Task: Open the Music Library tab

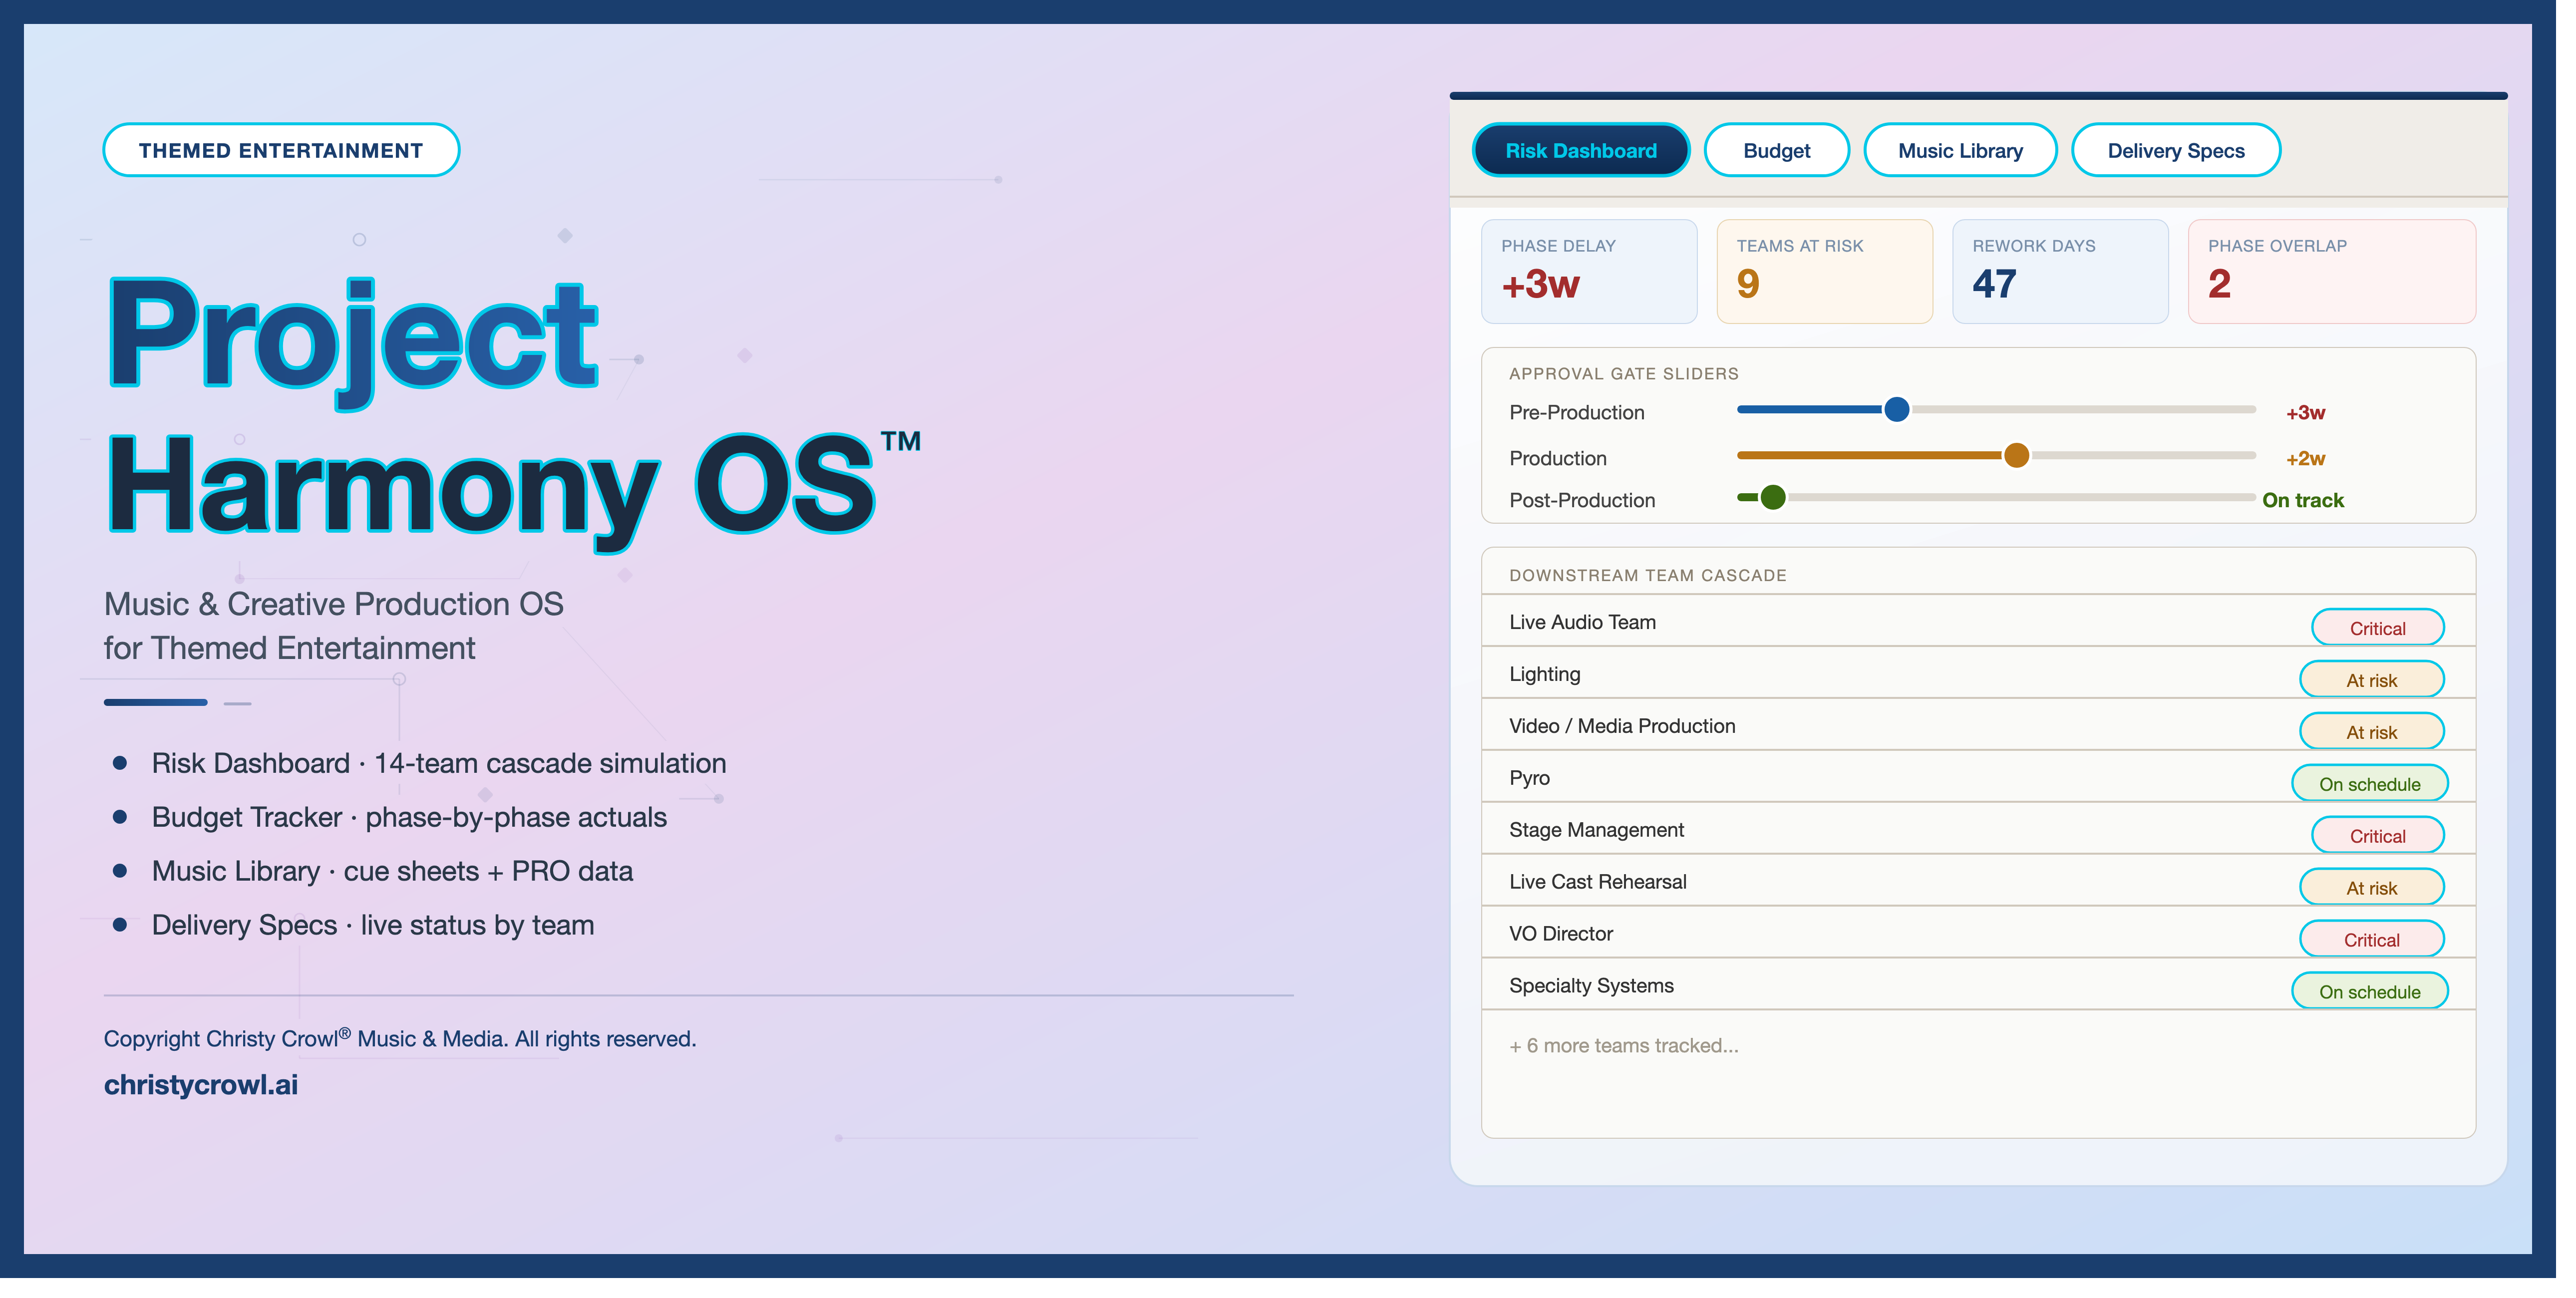Action: [x=1960, y=150]
